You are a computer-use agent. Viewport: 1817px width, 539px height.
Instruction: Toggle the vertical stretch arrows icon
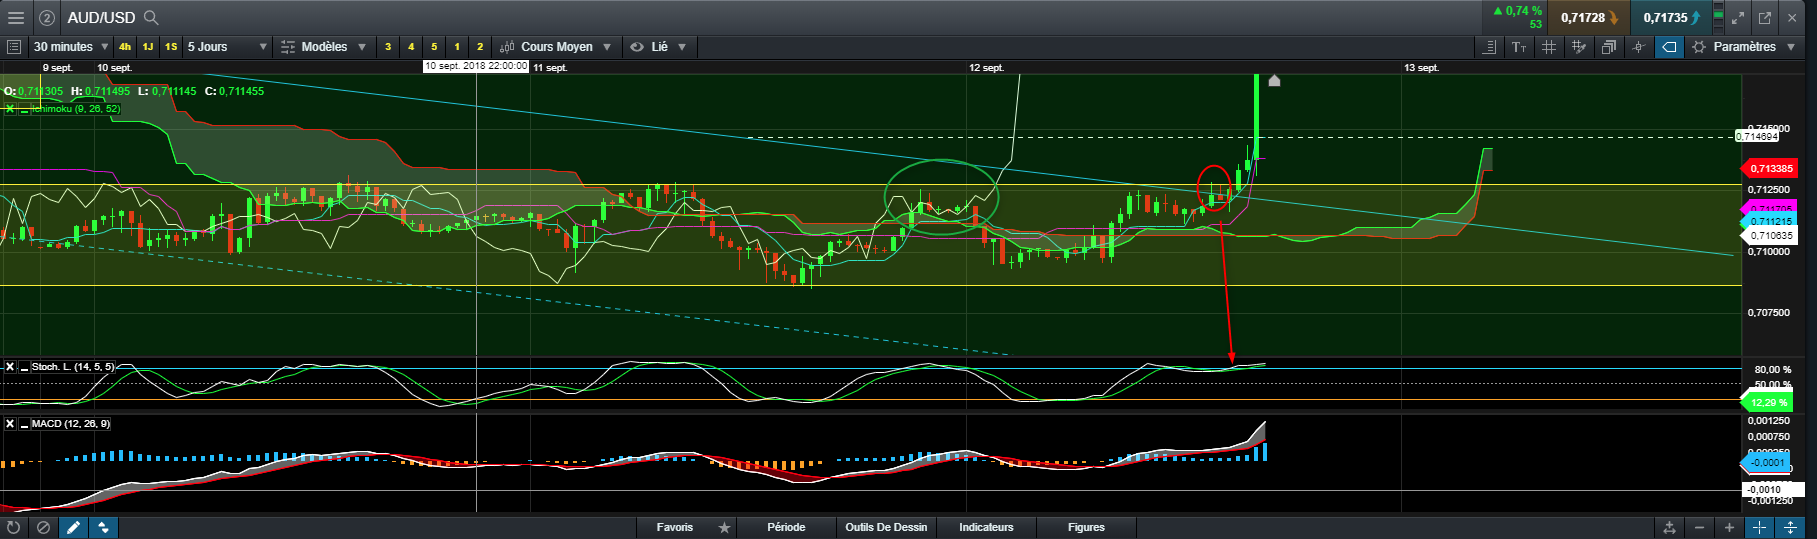click(x=1790, y=527)
